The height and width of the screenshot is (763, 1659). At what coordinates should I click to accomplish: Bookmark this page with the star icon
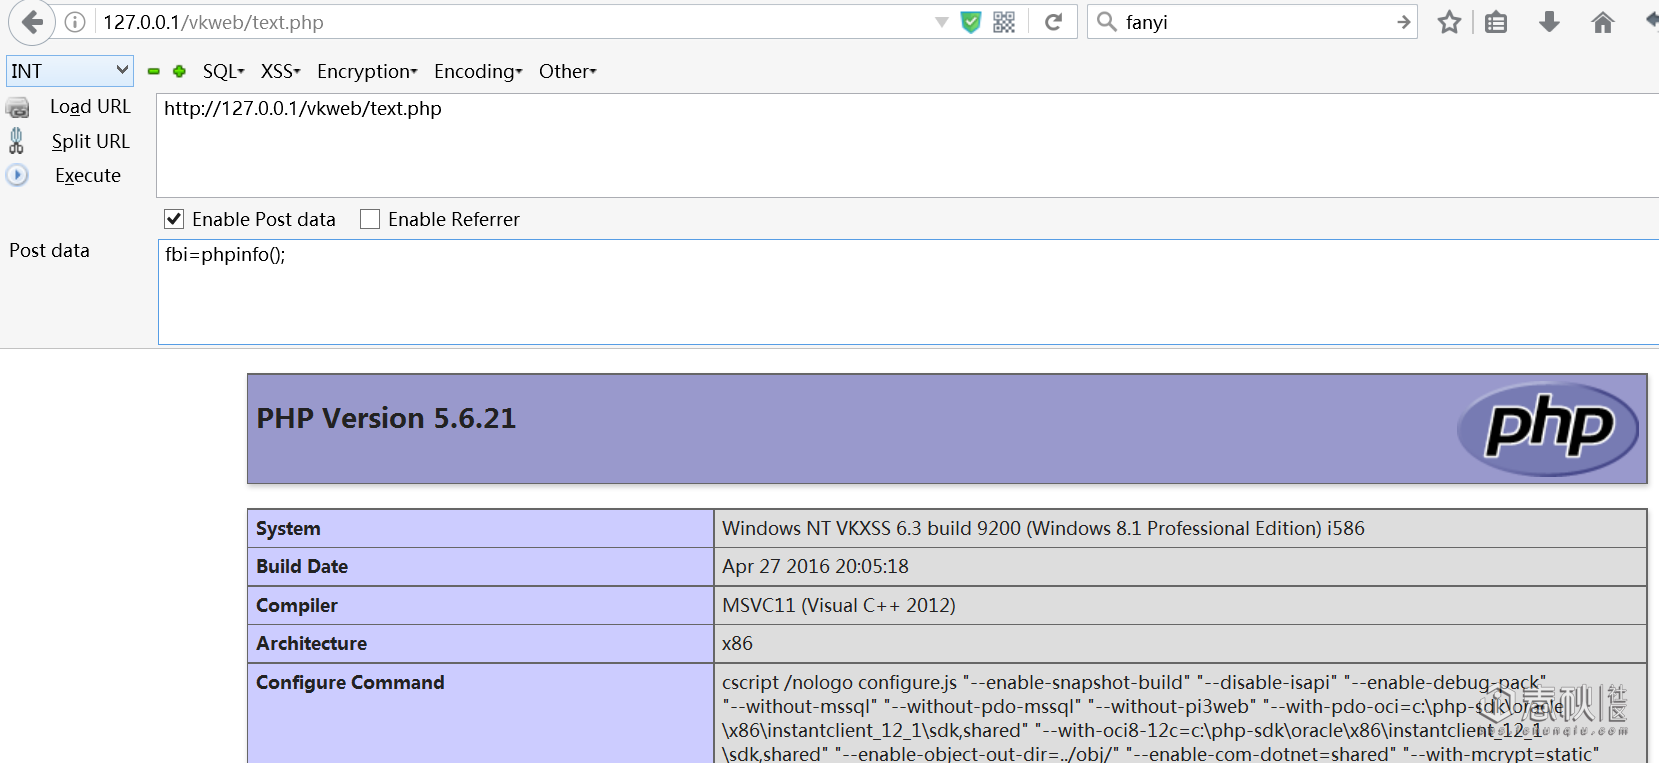[1449, 22]
